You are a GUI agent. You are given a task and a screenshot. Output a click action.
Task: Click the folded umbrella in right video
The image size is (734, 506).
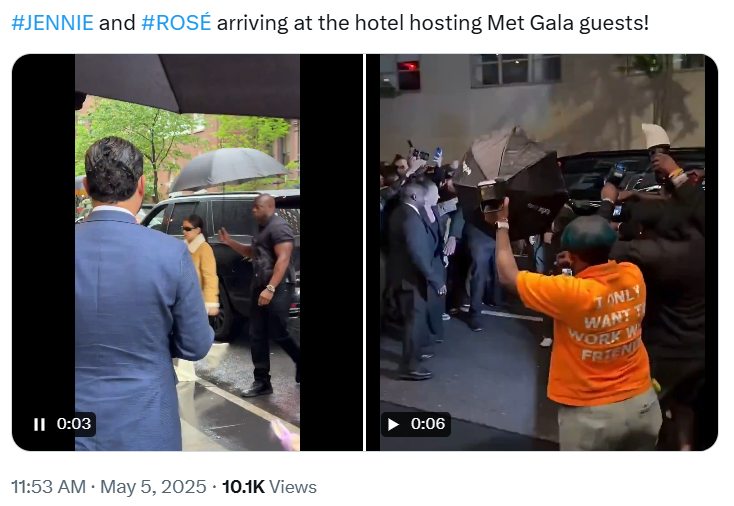click(511, 180)
